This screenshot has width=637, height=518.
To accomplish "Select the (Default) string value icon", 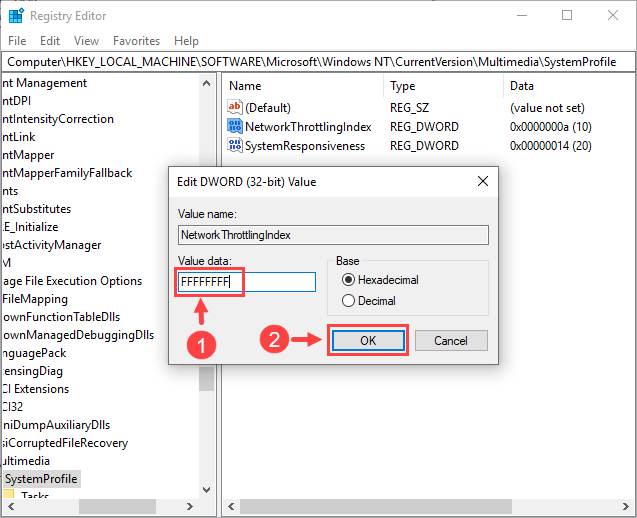I will click(x=234, y=107).
